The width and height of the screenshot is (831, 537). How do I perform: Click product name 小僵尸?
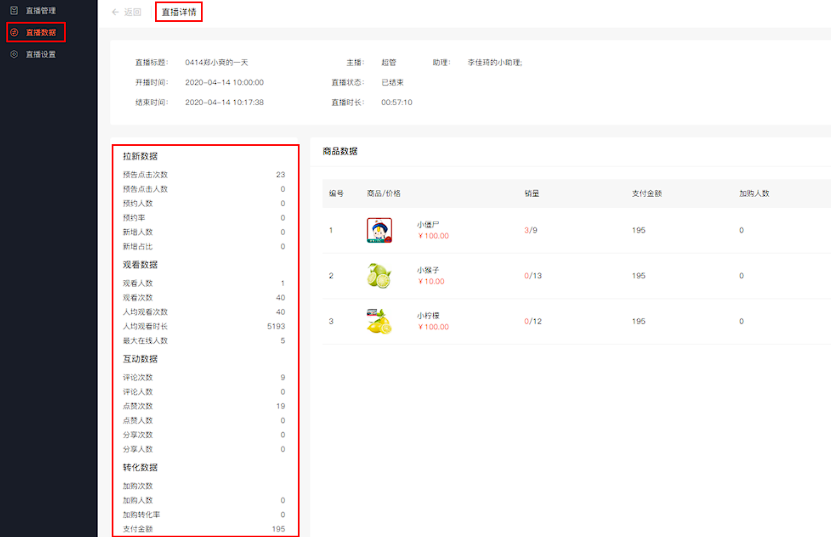click(x=428, y=225)
